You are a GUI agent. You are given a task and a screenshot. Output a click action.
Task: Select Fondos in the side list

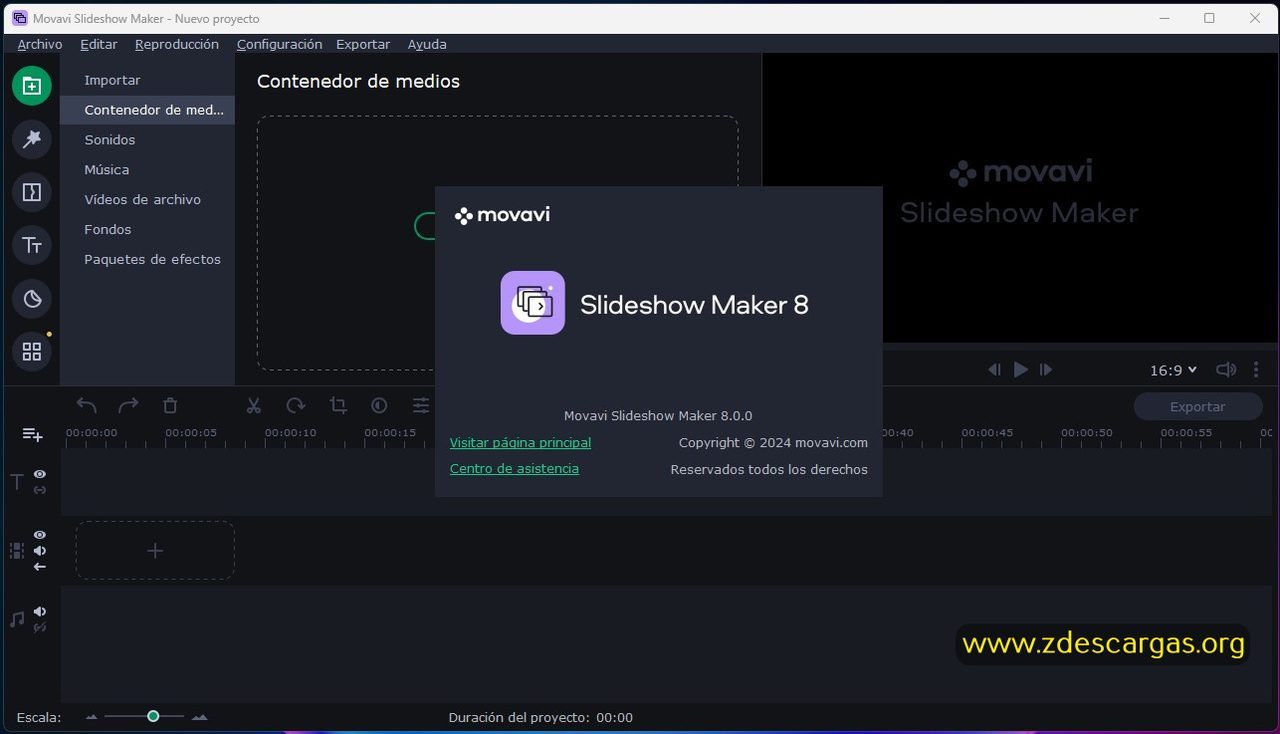147,229
